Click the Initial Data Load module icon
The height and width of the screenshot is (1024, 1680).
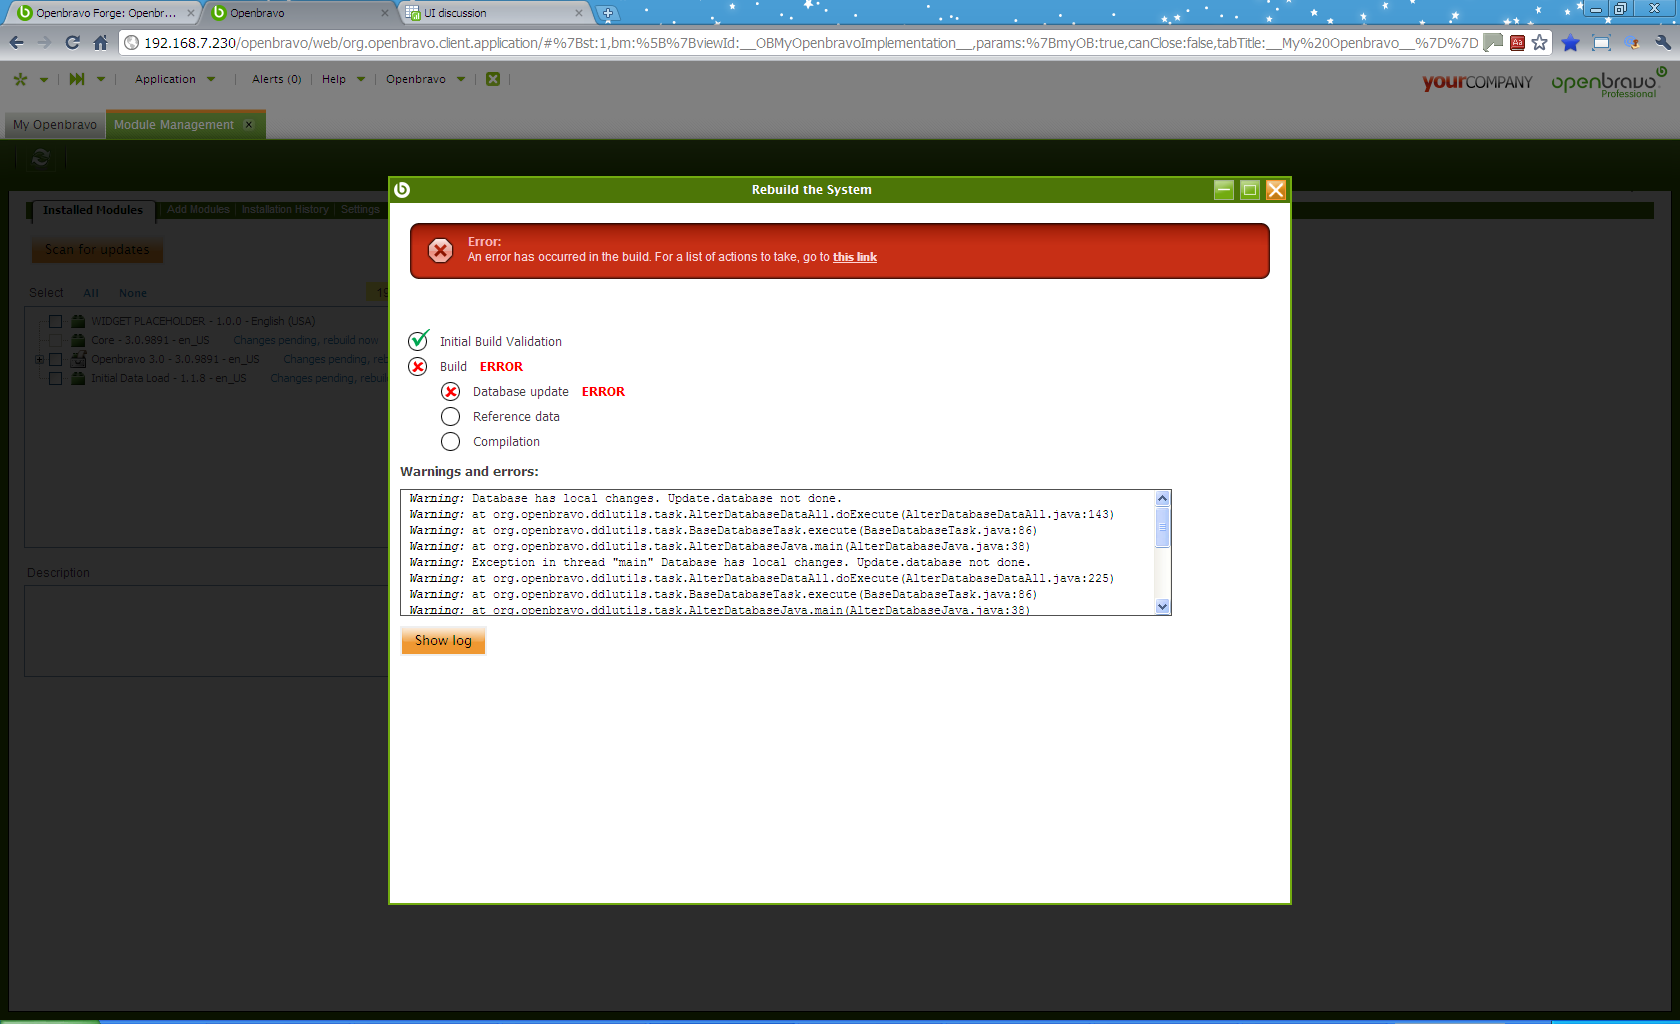pos(78,378)
